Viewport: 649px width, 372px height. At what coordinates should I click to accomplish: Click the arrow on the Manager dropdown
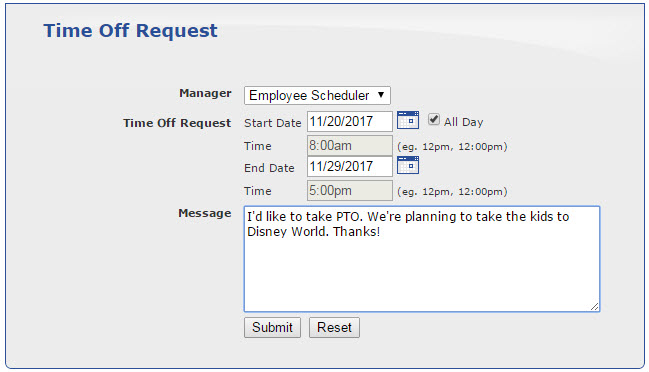click(x=381, y=95)
